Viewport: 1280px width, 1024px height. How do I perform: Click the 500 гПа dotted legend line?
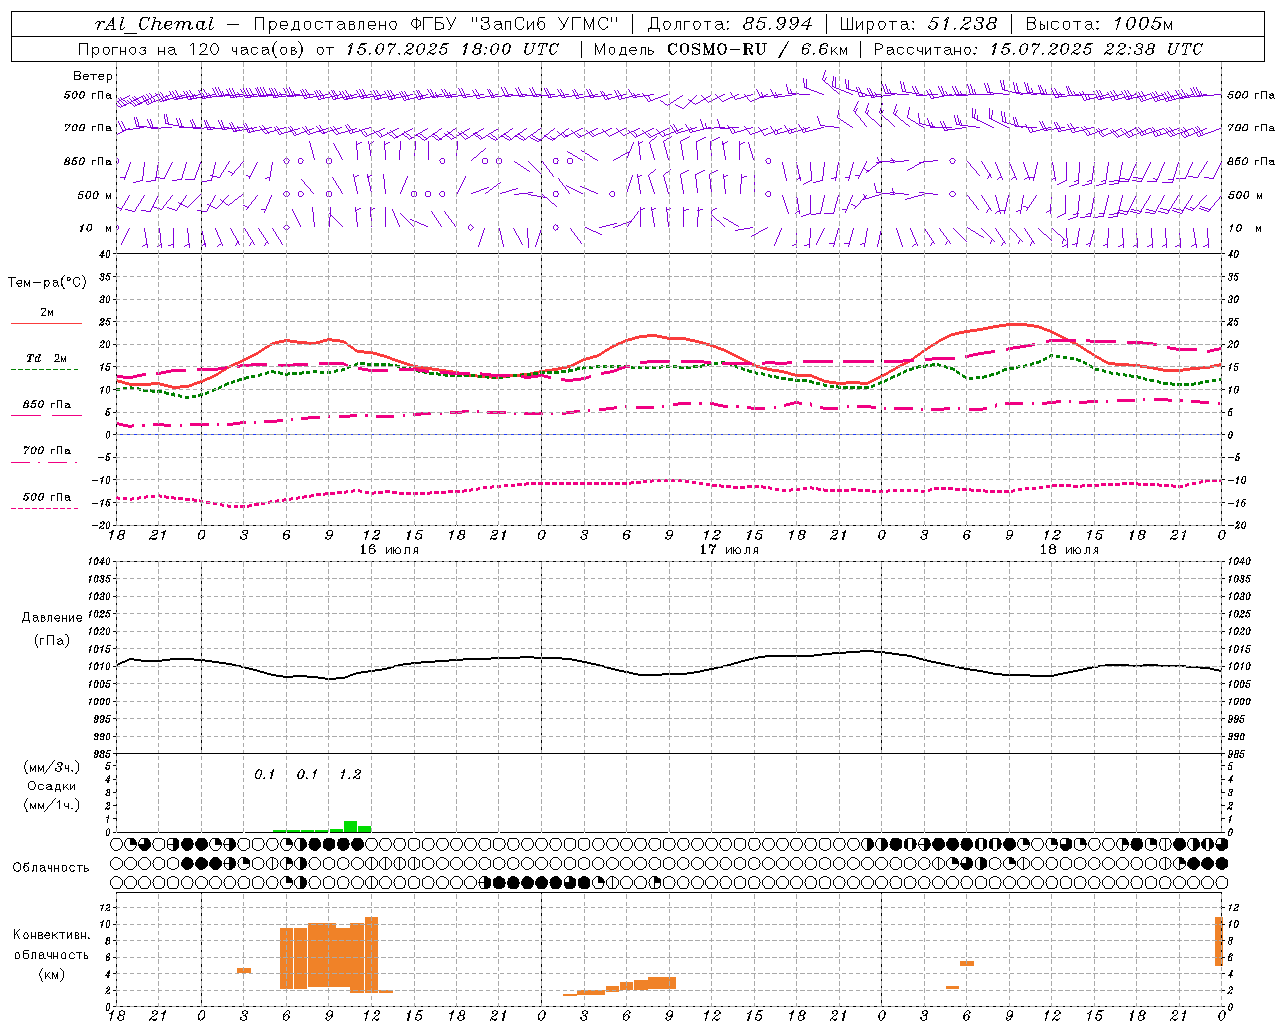(x=44, y=508)
